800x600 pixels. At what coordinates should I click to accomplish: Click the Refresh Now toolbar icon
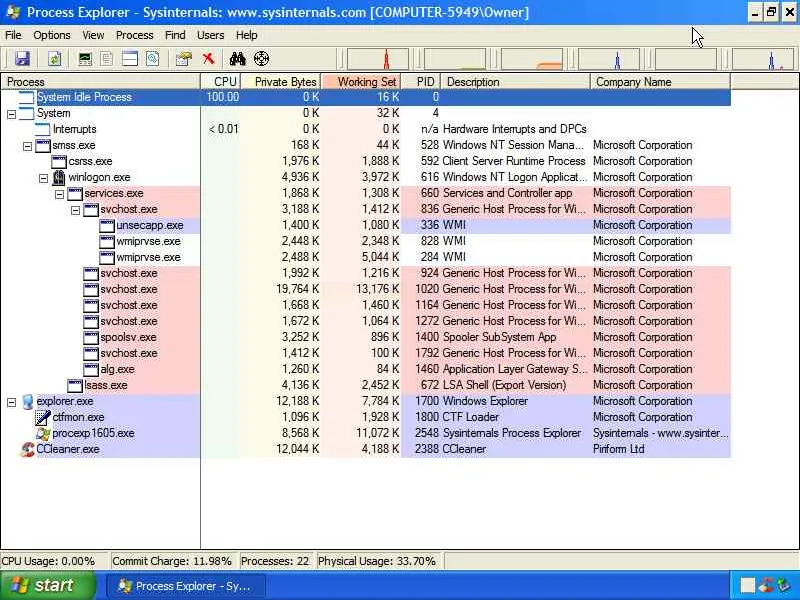(x=55, y=59)
